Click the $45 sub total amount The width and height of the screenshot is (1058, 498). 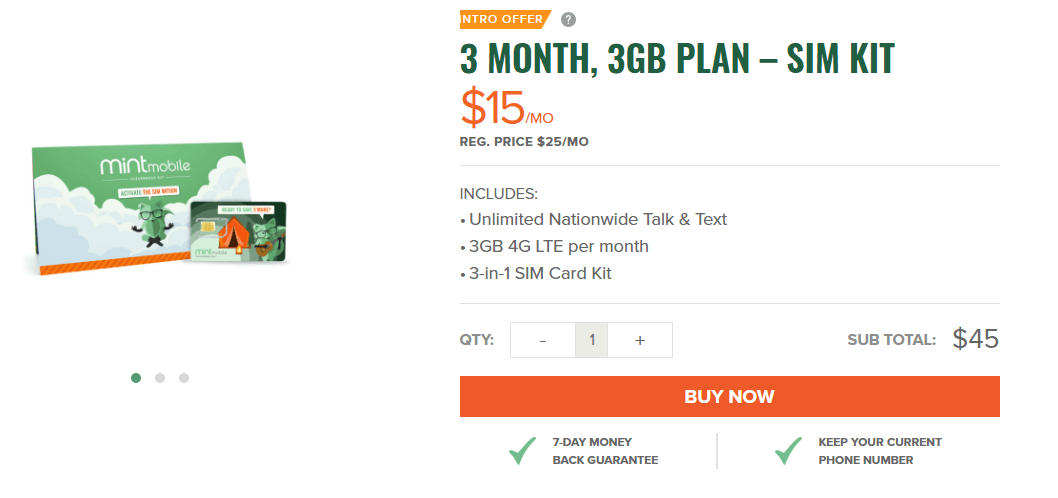976,339
